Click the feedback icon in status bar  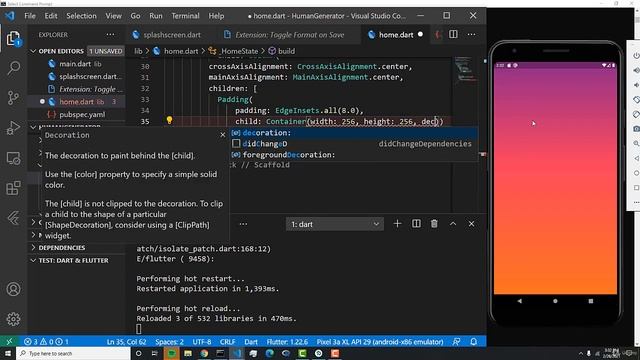coord(456,342)
